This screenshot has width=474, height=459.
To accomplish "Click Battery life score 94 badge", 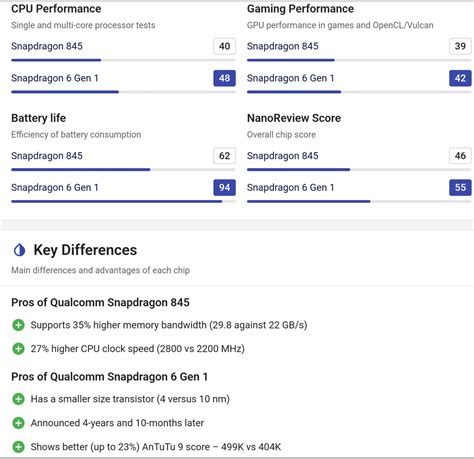I will (x=224, y=188).
